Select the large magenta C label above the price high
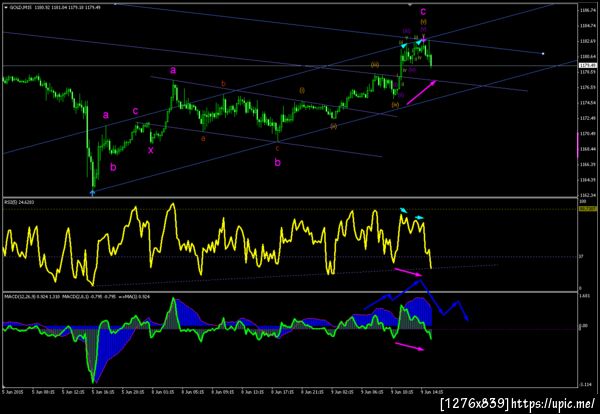This screenshot has height=414, width=600. [423, 12]
